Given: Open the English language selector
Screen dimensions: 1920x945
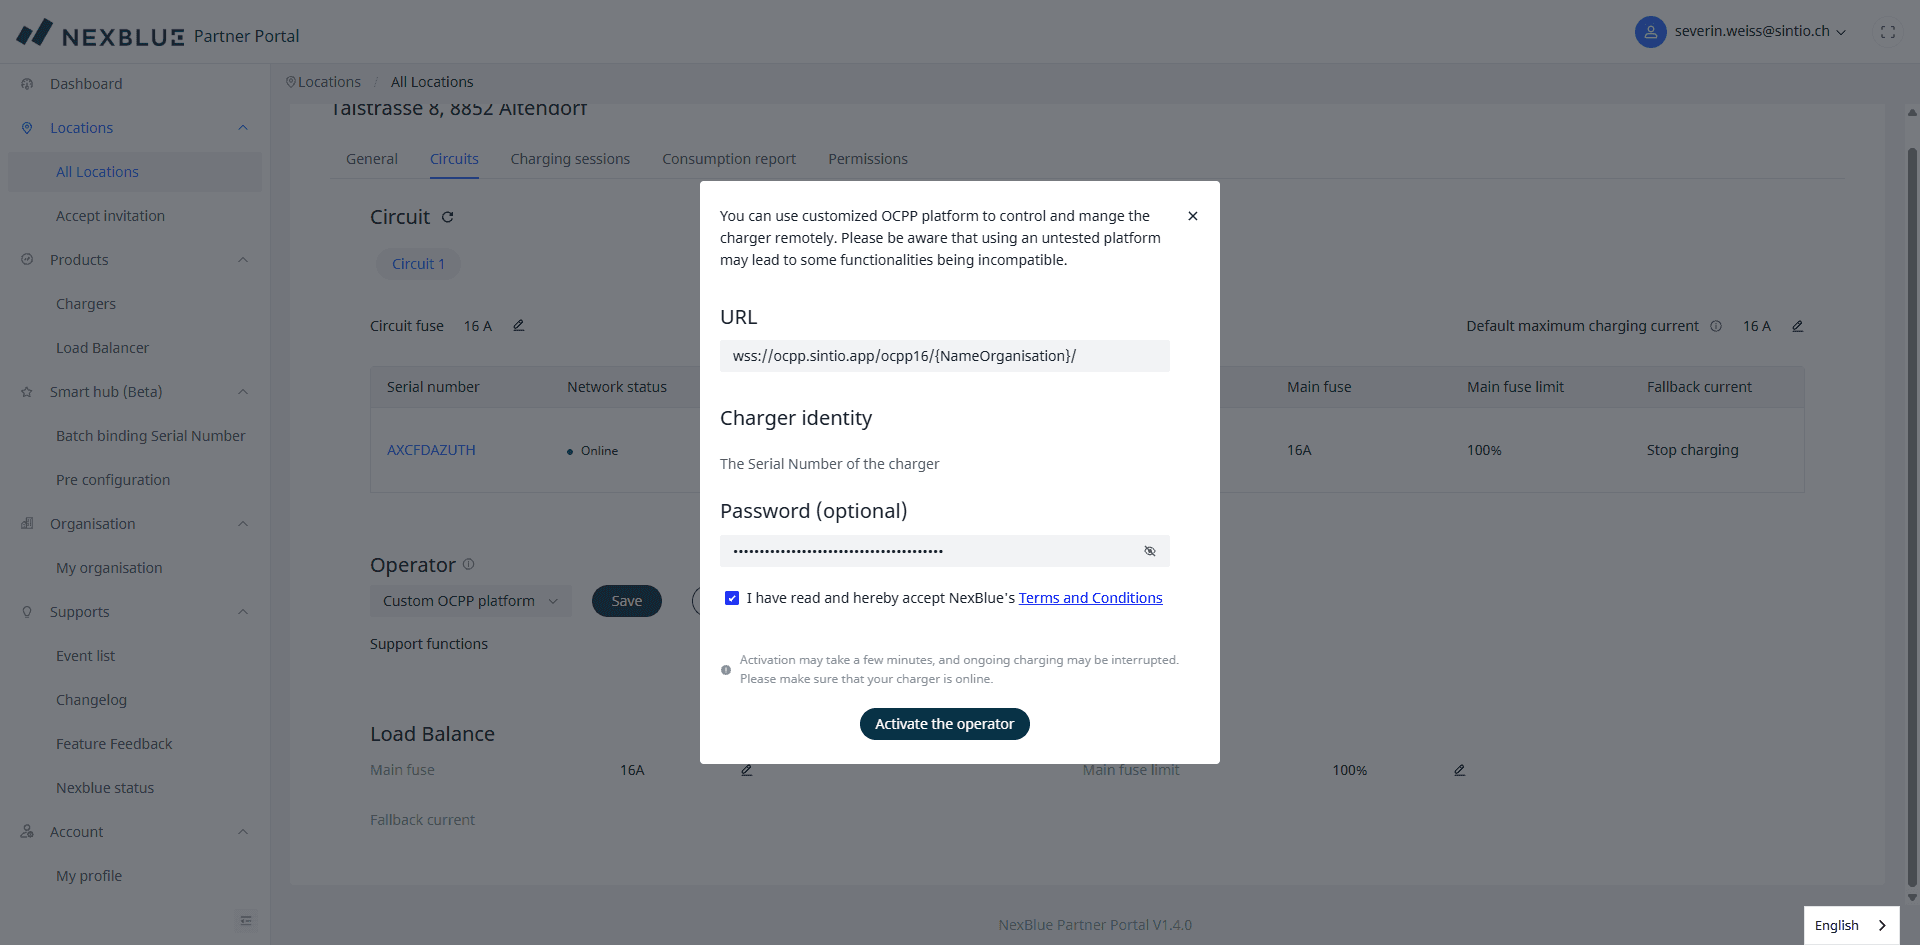Looking at the screenshot, I should [x=1850, y=925].
